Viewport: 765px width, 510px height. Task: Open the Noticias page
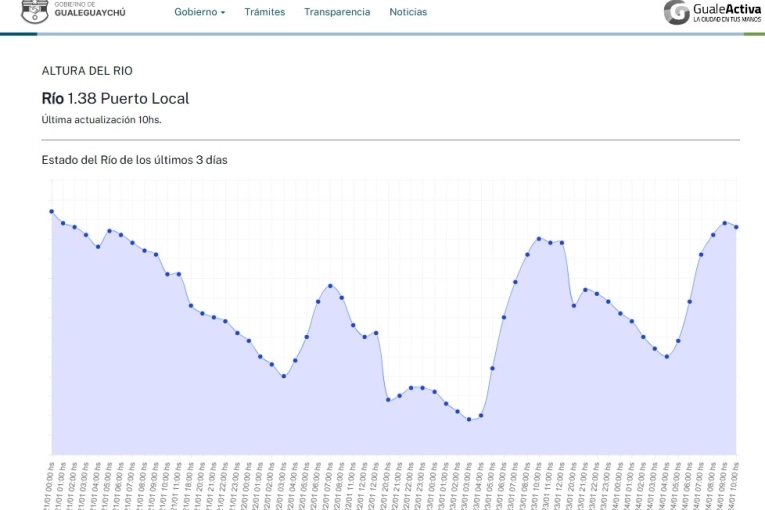pos(408,12)
